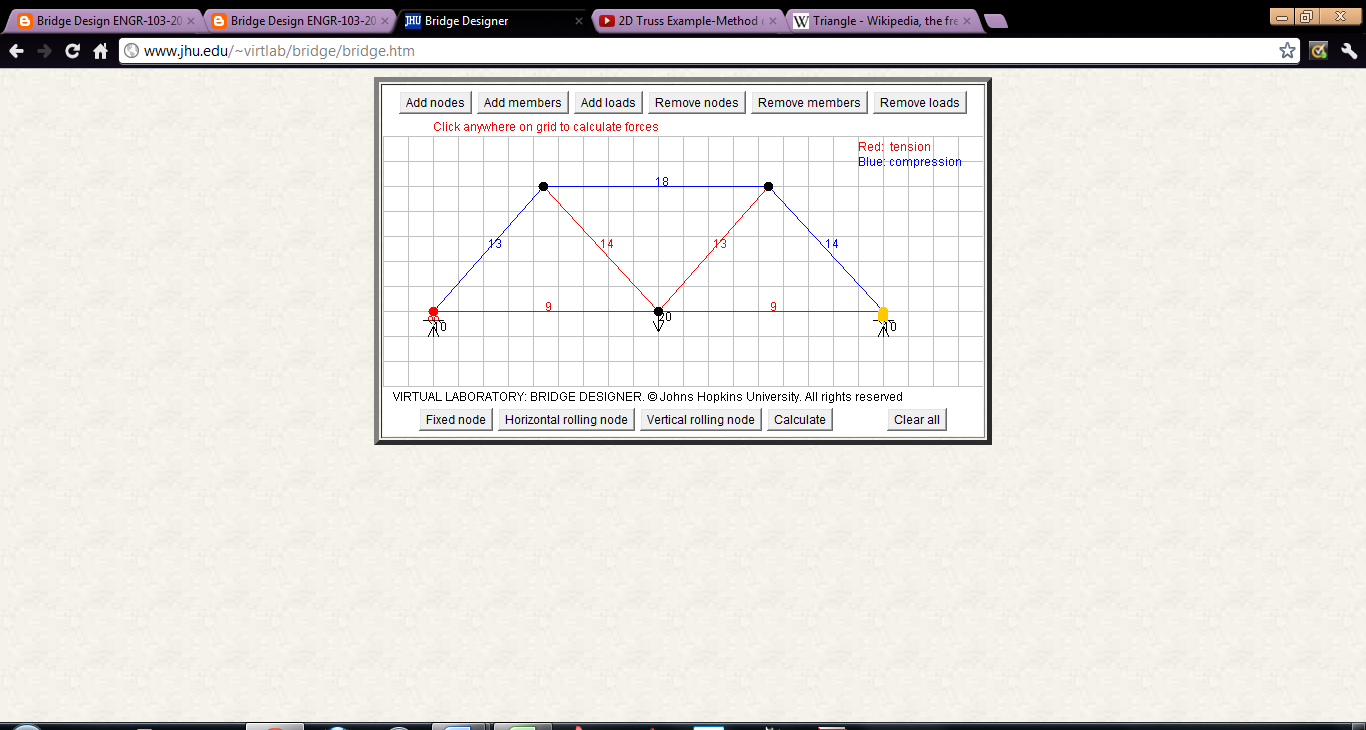The height and width of the screenshot is (730, 1366).
Task: Switch to the first Bridge Design ENGR-103 tab
Action: pyautogui.click(x=102, y=21)
